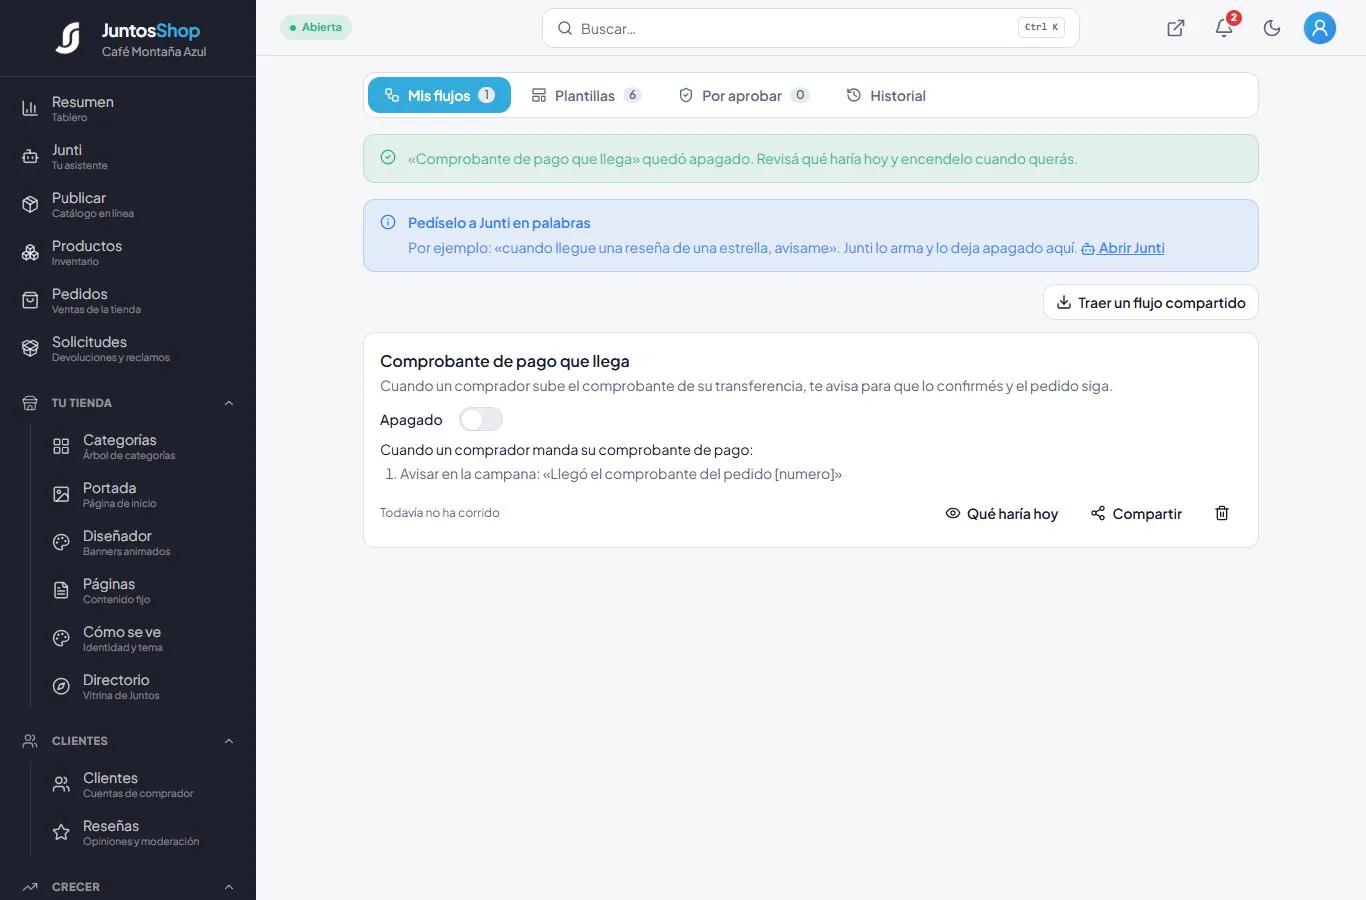Open Portada página de inicio

143,494
